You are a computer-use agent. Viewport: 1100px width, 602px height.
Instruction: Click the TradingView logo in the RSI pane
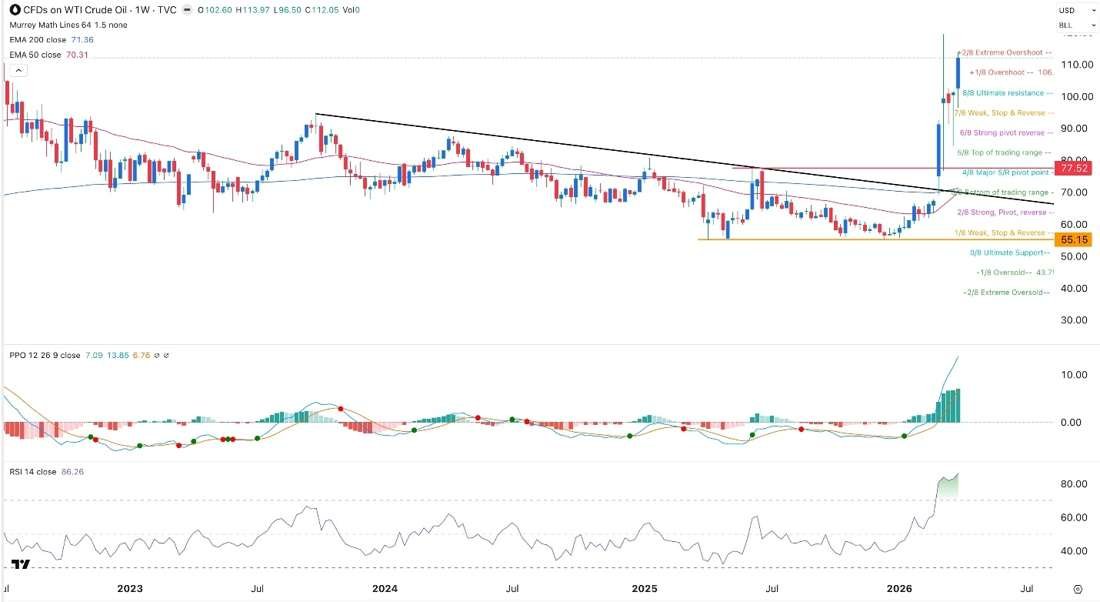(x=21, y=563)
